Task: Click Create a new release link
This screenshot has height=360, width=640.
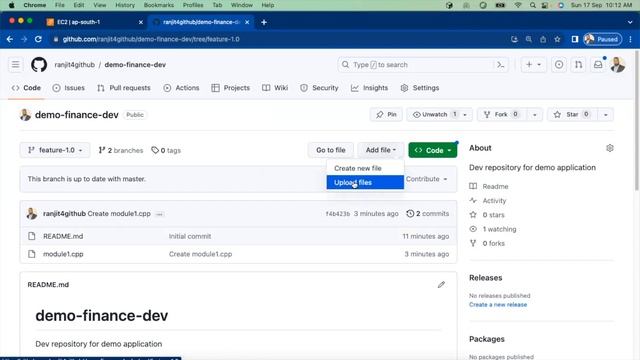Action: point(498,304)
